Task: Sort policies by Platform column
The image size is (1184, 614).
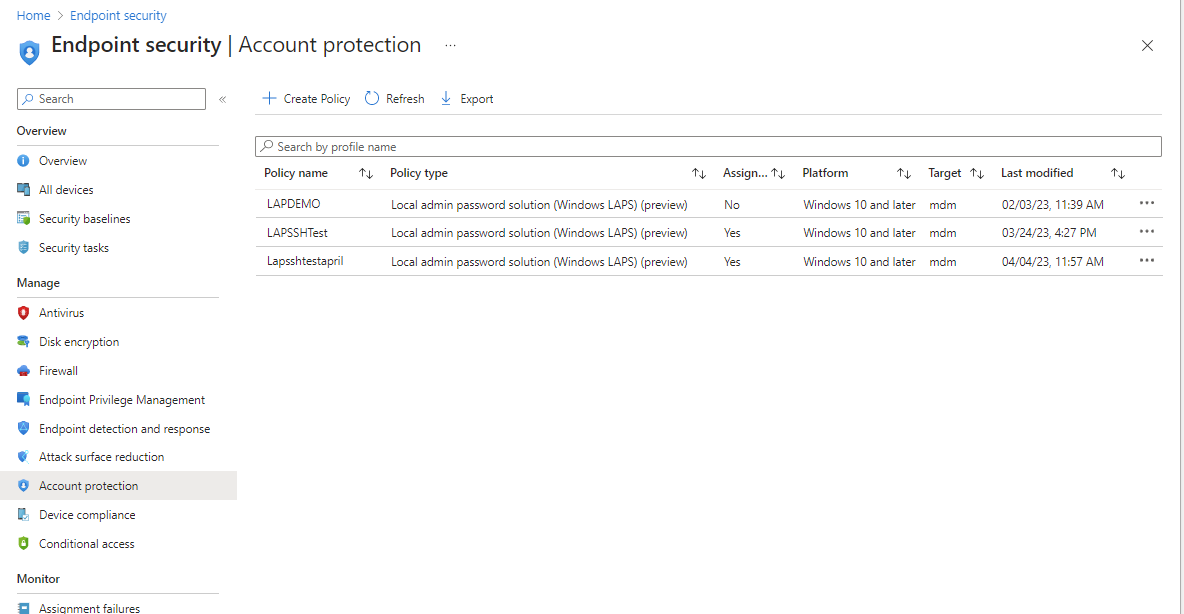Action: coord(904,173)
